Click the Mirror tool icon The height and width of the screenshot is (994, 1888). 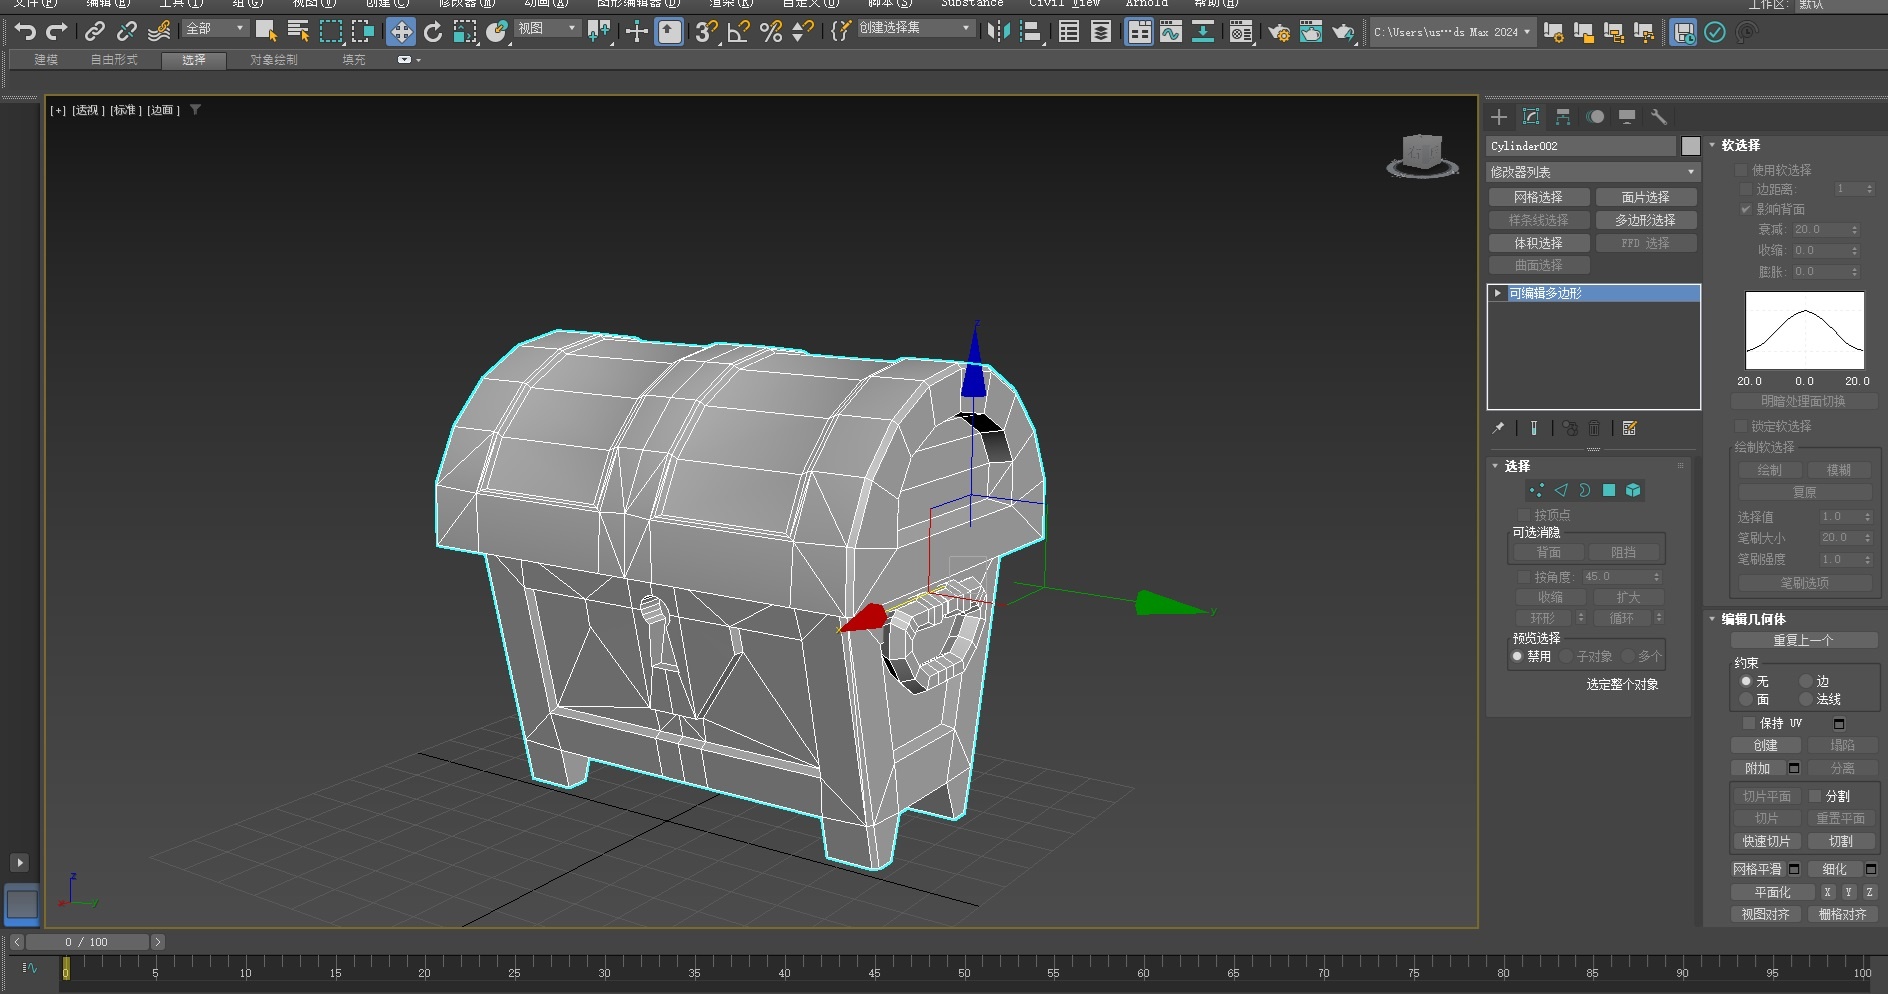coord(998,32)
